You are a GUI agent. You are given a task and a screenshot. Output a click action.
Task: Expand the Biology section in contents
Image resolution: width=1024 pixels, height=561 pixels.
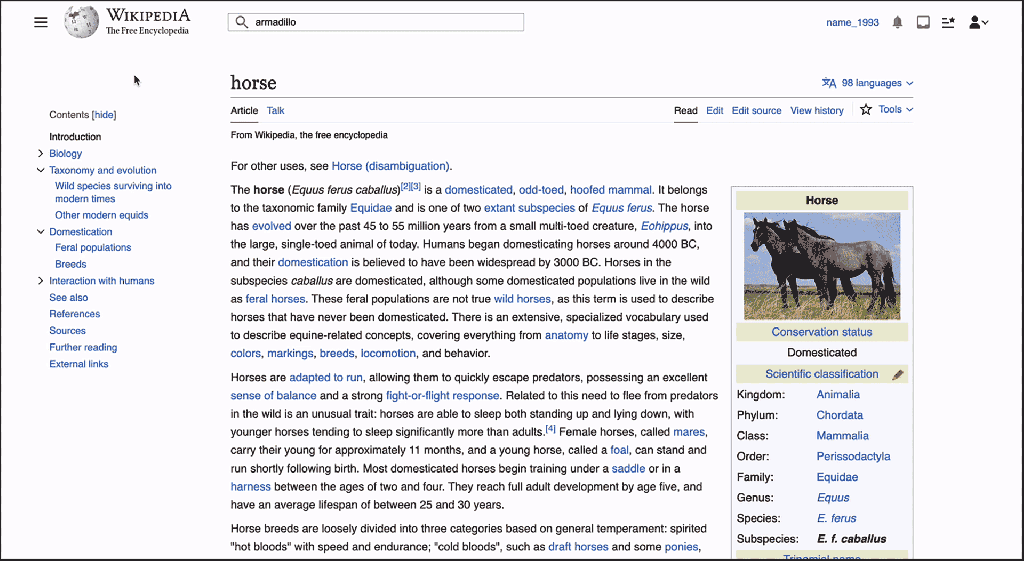pyautogui.click(x=40, y=154)
